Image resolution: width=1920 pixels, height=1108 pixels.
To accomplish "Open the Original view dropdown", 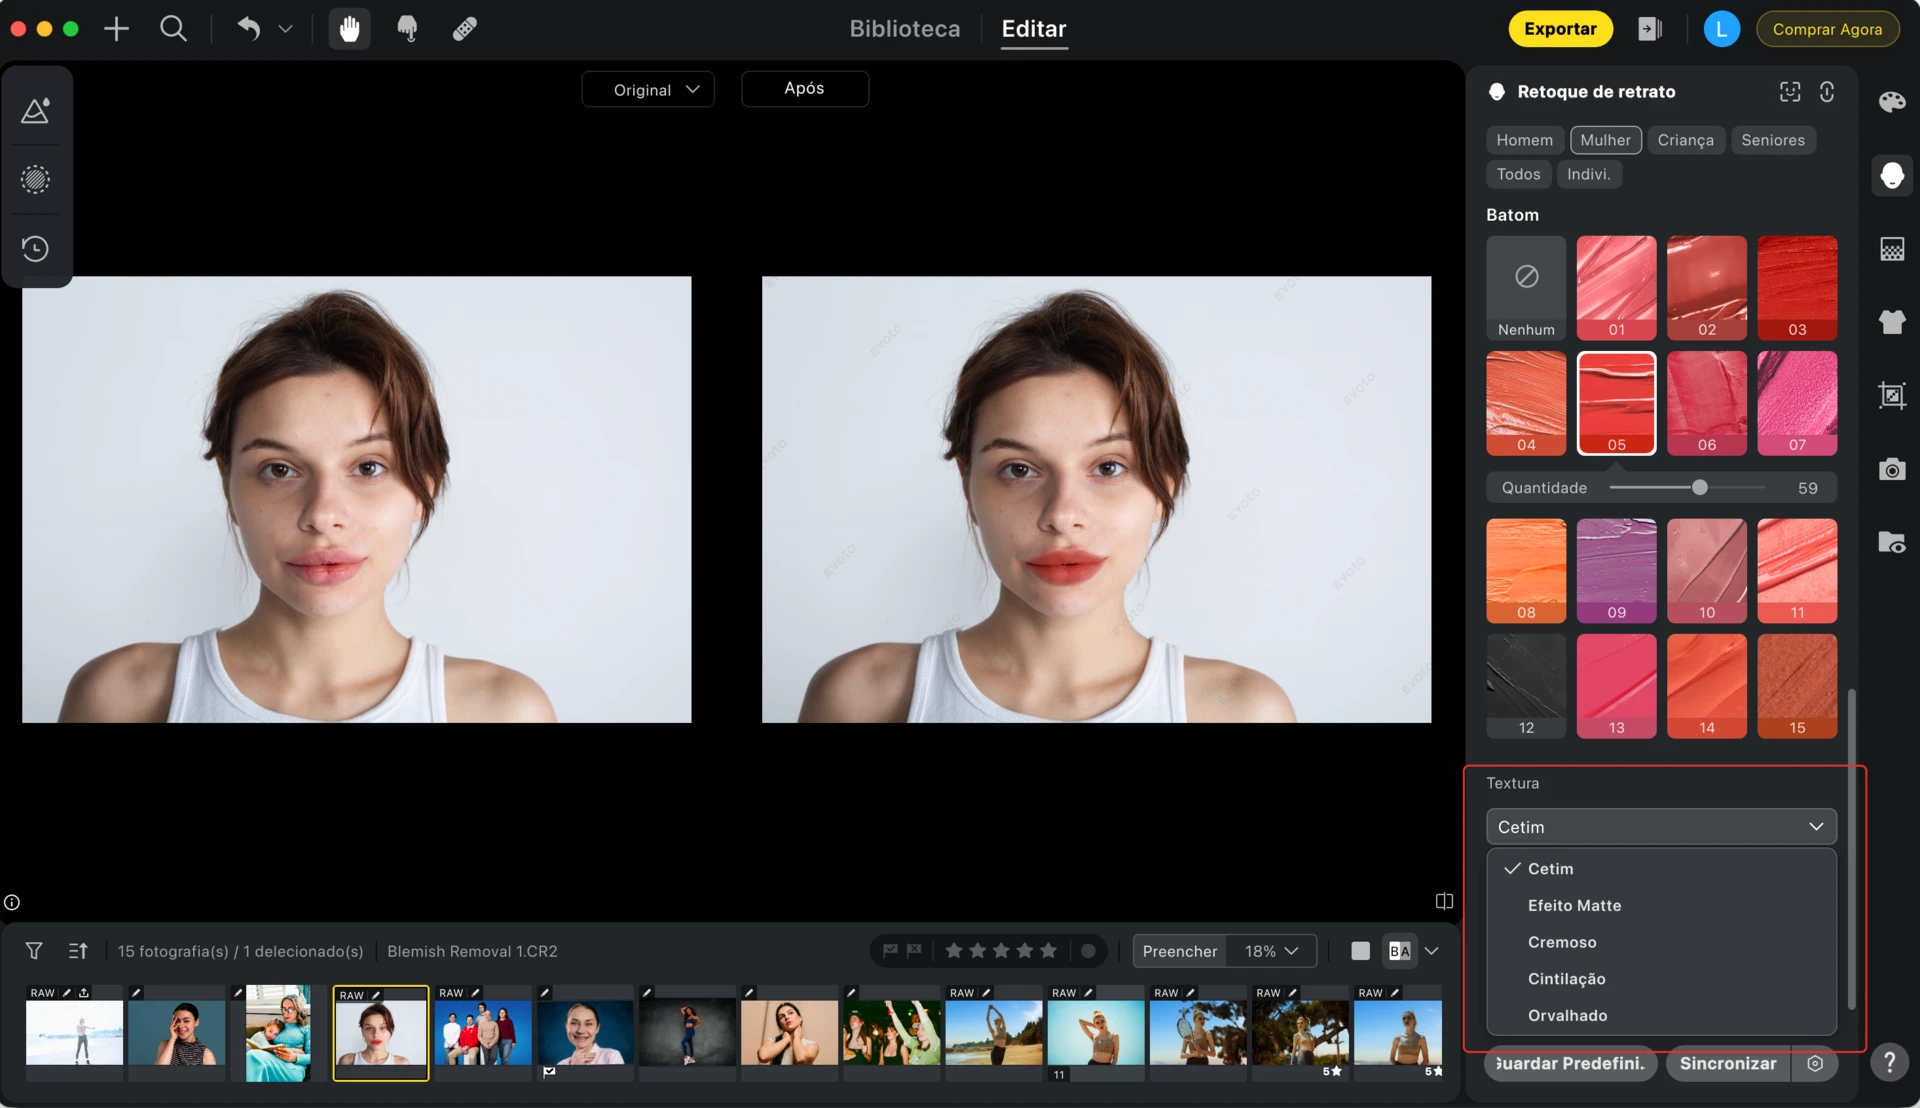I will pos(648,90).
